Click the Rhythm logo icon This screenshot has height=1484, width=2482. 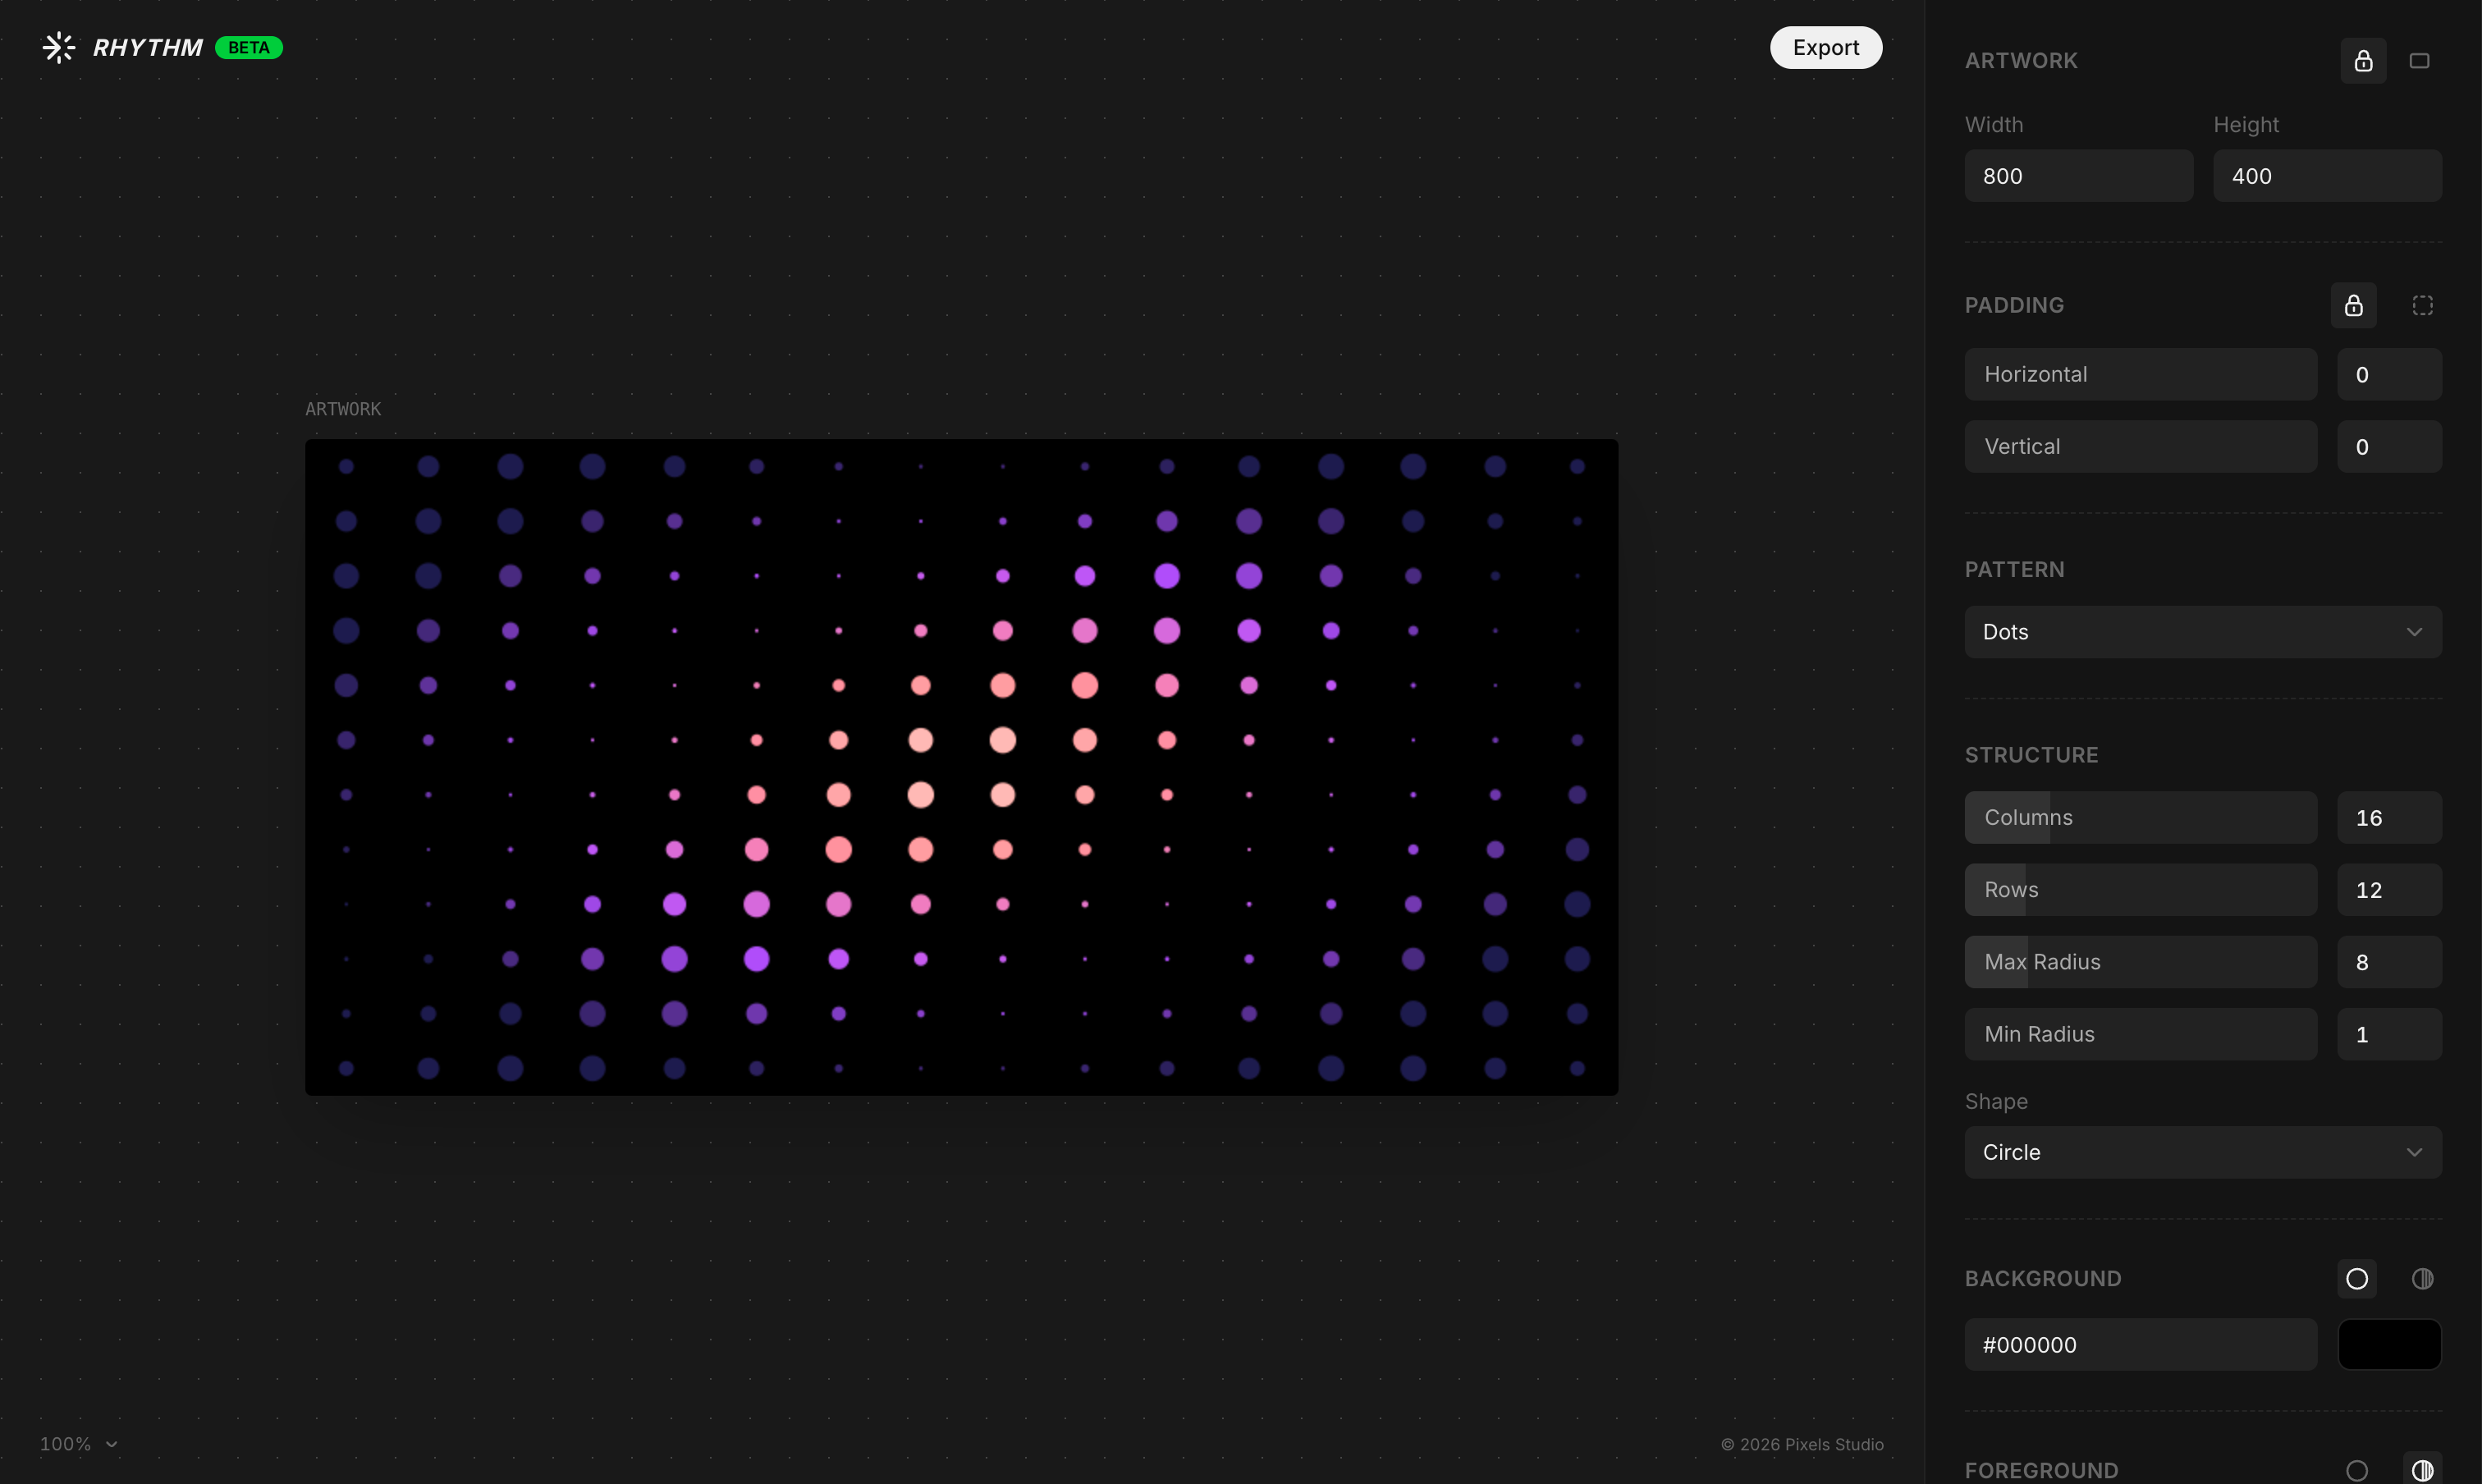click(x=59, y=47)
